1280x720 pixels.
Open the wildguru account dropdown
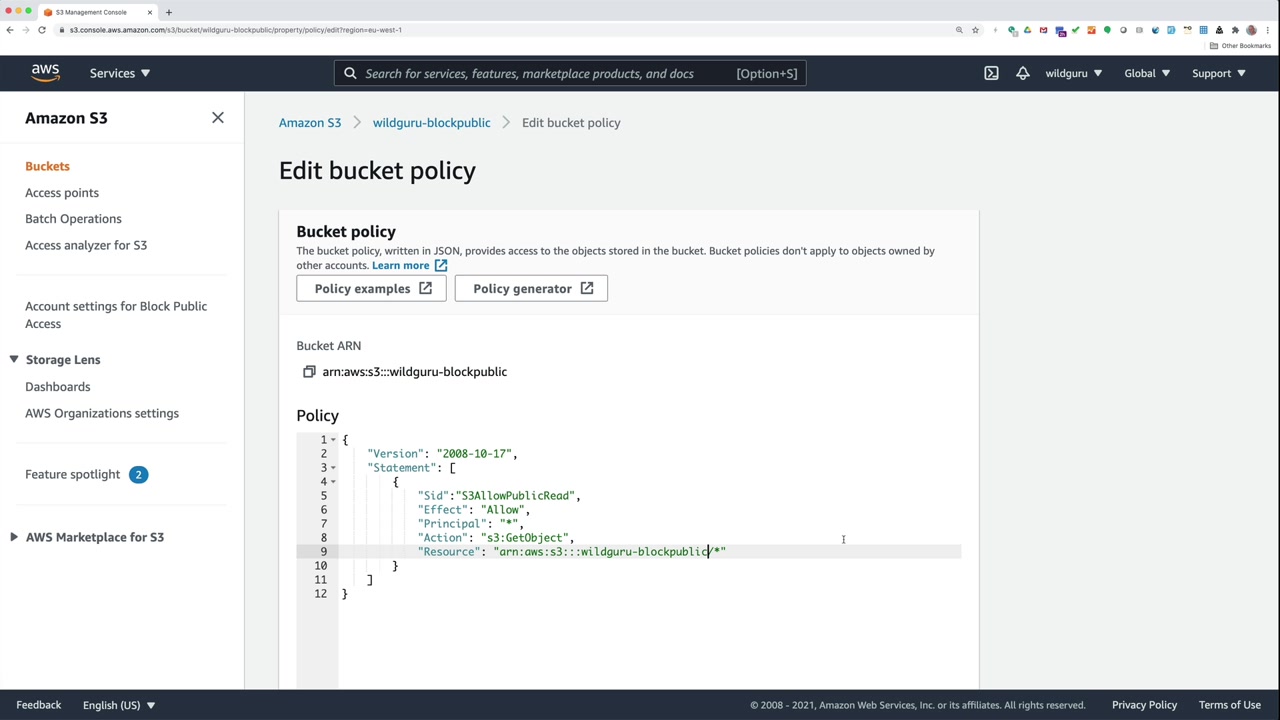[1073, 73]
